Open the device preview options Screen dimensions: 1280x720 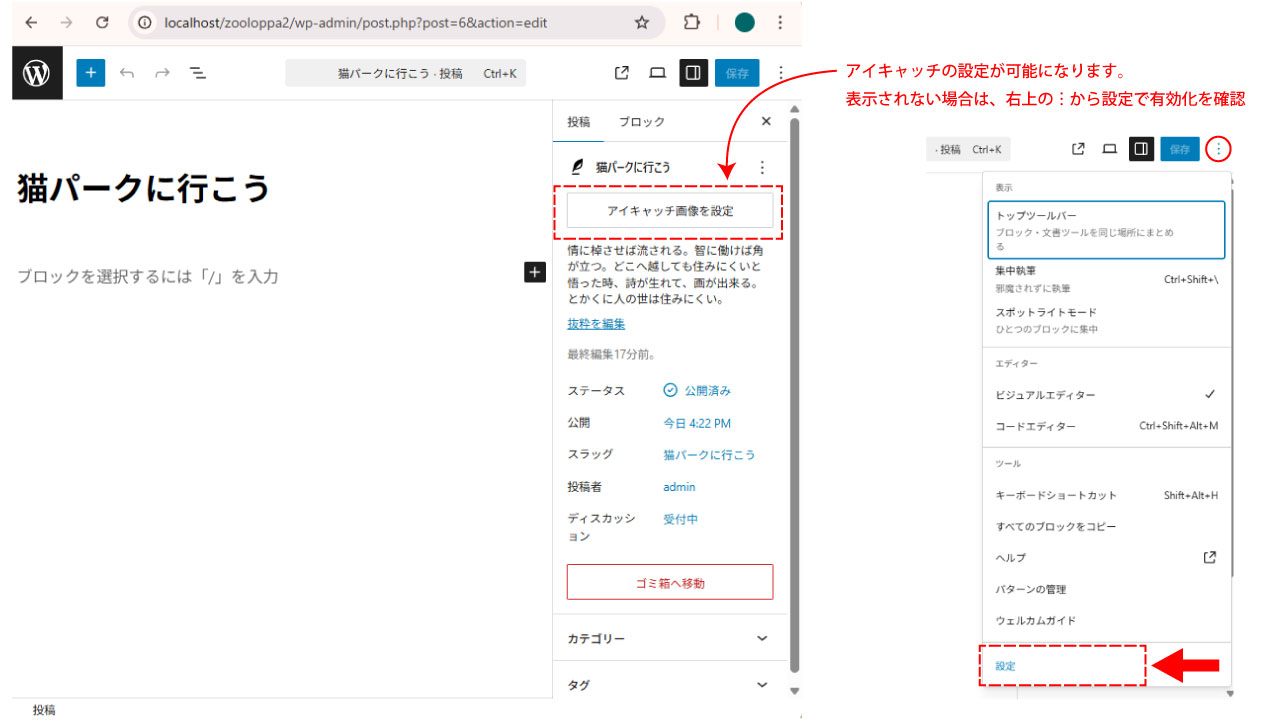pos(657,73)
